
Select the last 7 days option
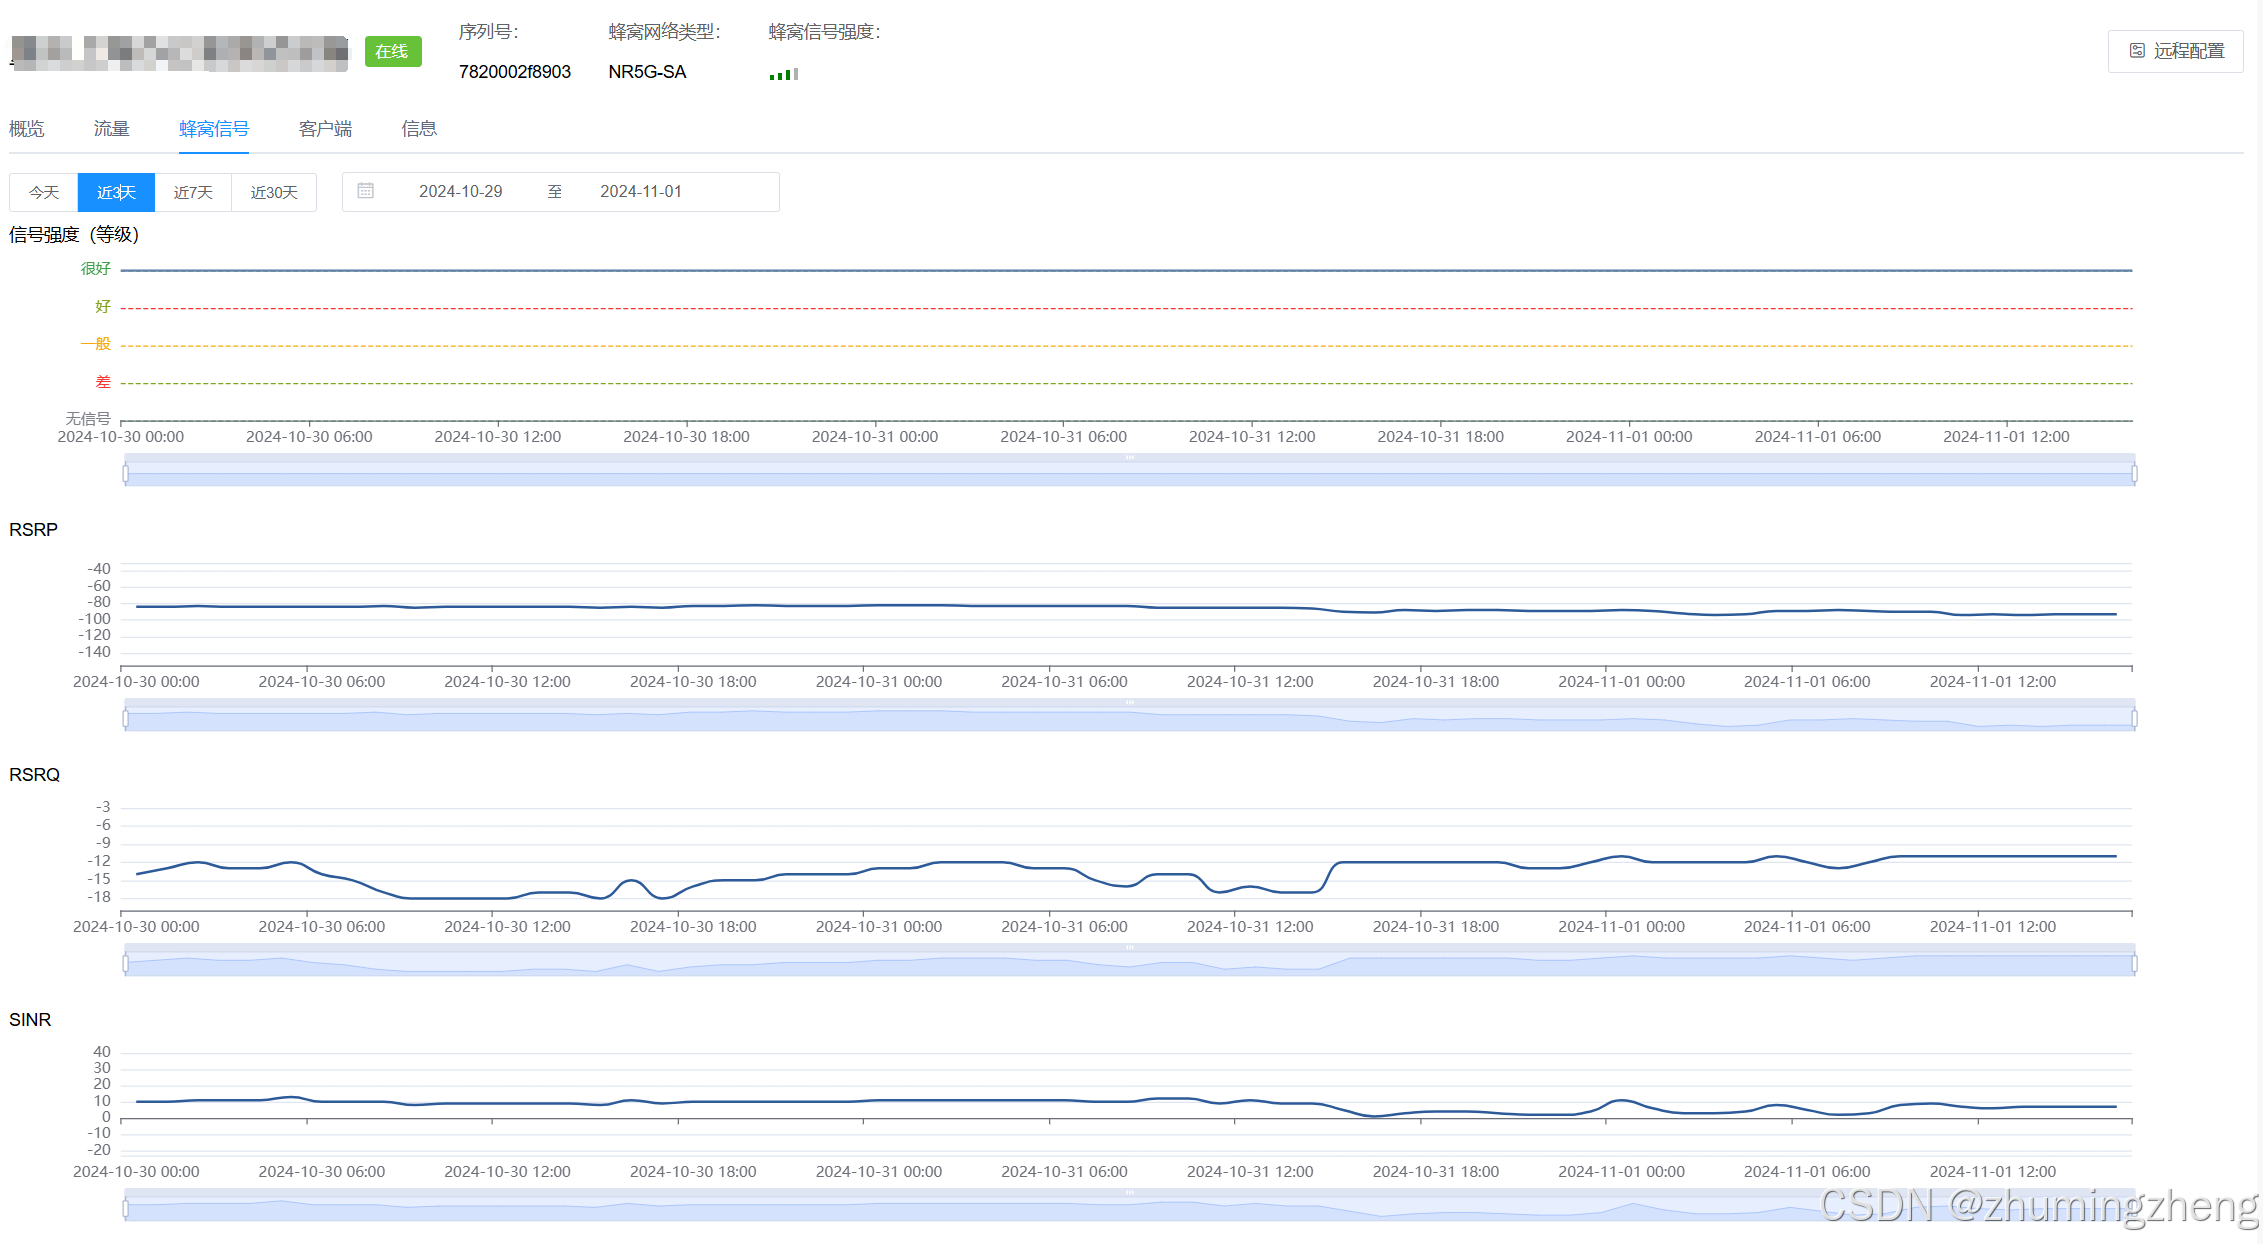pos(193,192)
